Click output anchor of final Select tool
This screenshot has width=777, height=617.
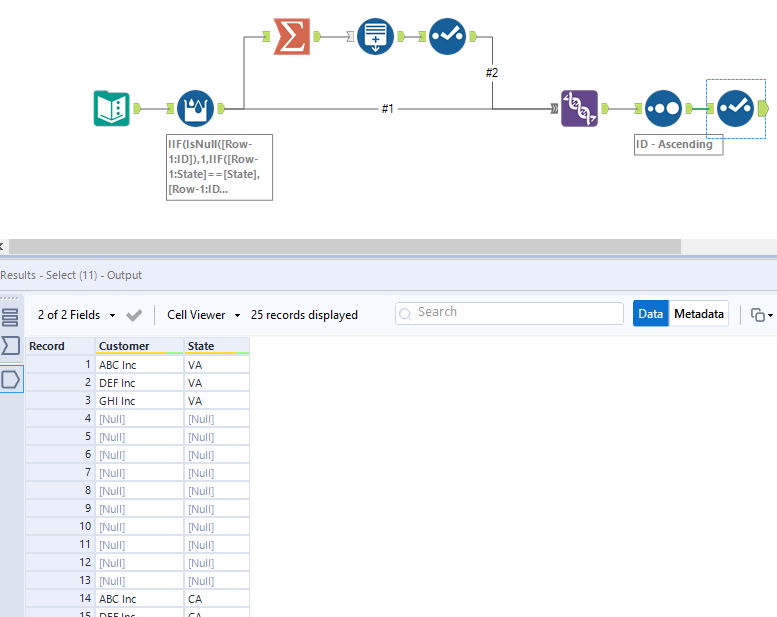763,109
